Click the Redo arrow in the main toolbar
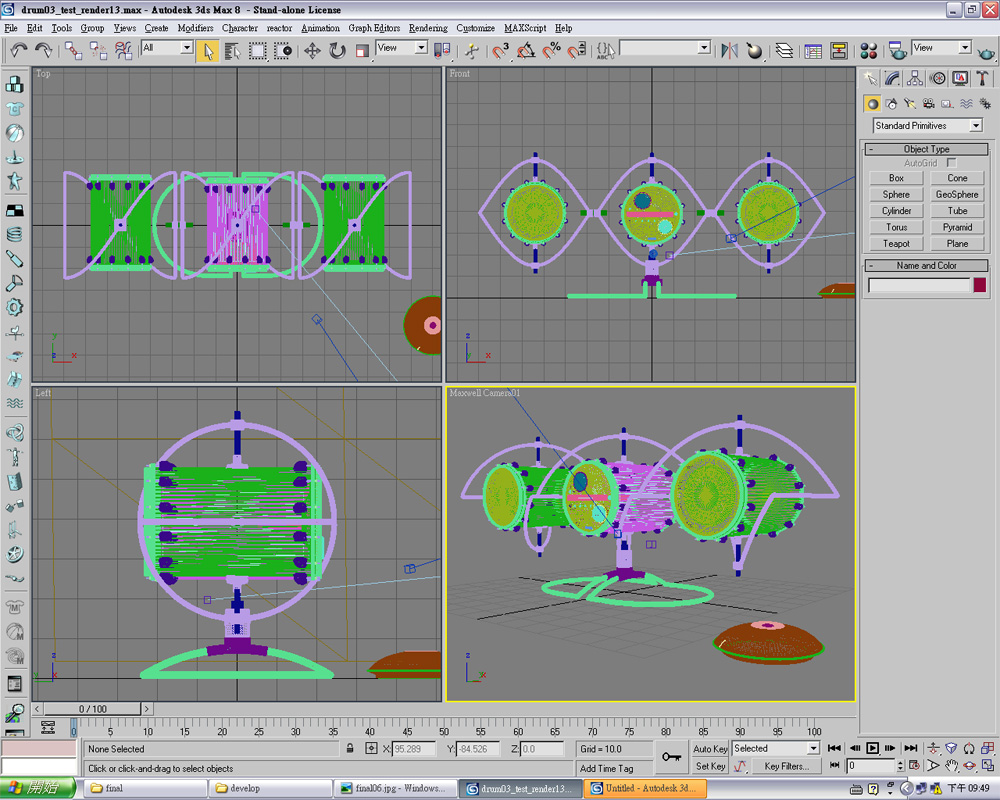Viewport: 1000px width, 800px height. point(43,50)
